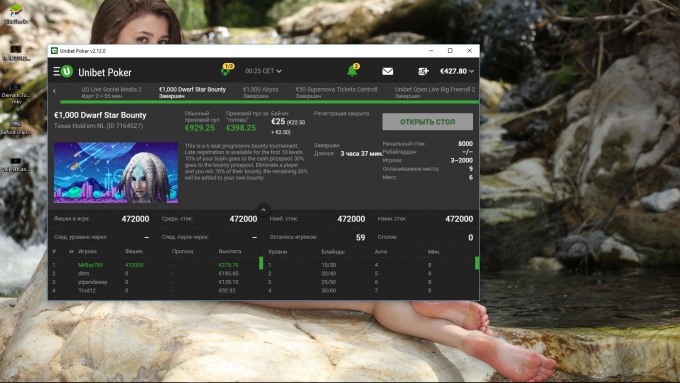Select player MrBey789 in the list
The image size is (680, 383).
click(x=90, y=265)
